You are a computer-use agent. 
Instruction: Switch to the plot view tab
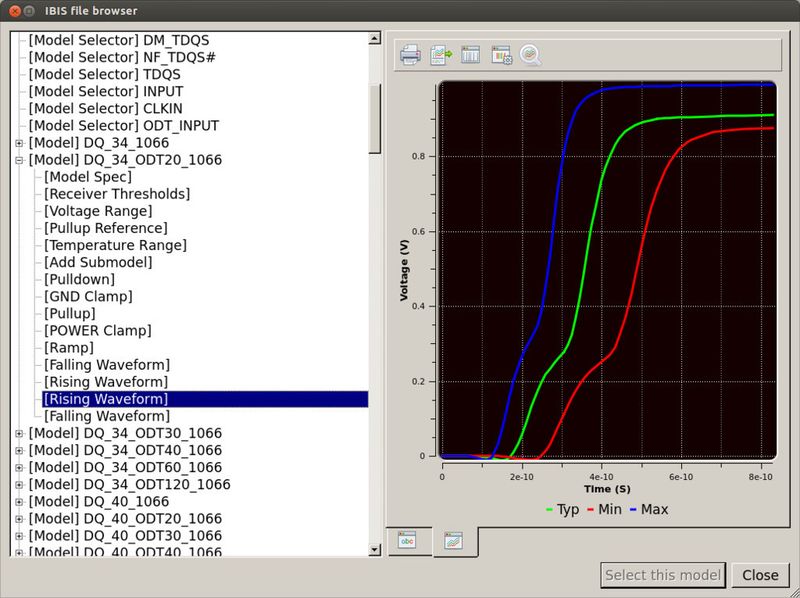pyautogui.click(x=454, y=541)
